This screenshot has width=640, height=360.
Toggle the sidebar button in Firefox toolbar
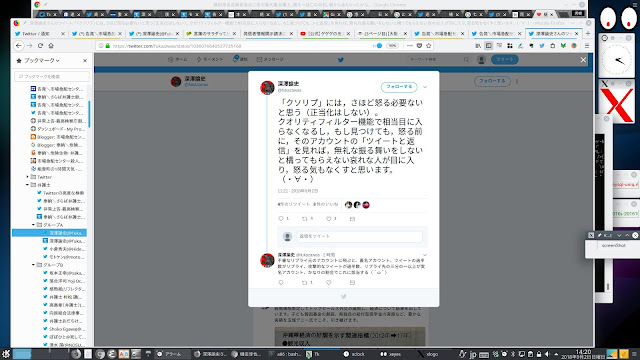pos(489,46)
